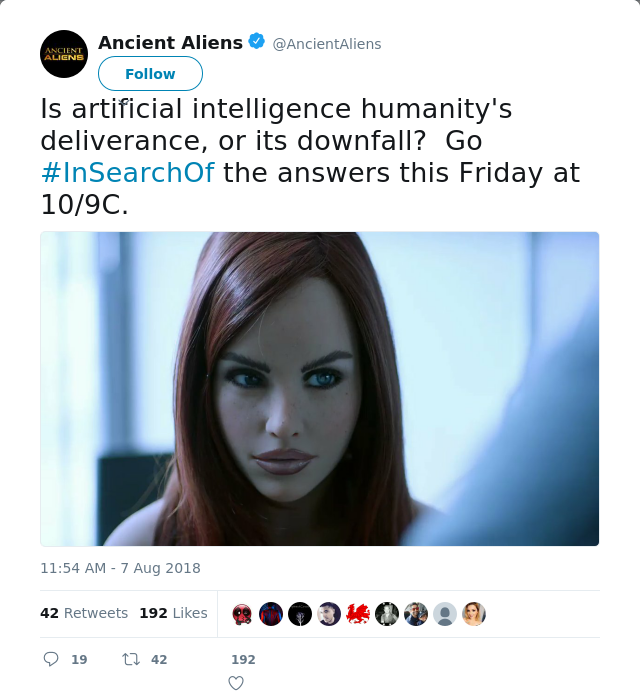
Task: Follow the Ancient Aliens account
Action: click(x=150, y=74)
